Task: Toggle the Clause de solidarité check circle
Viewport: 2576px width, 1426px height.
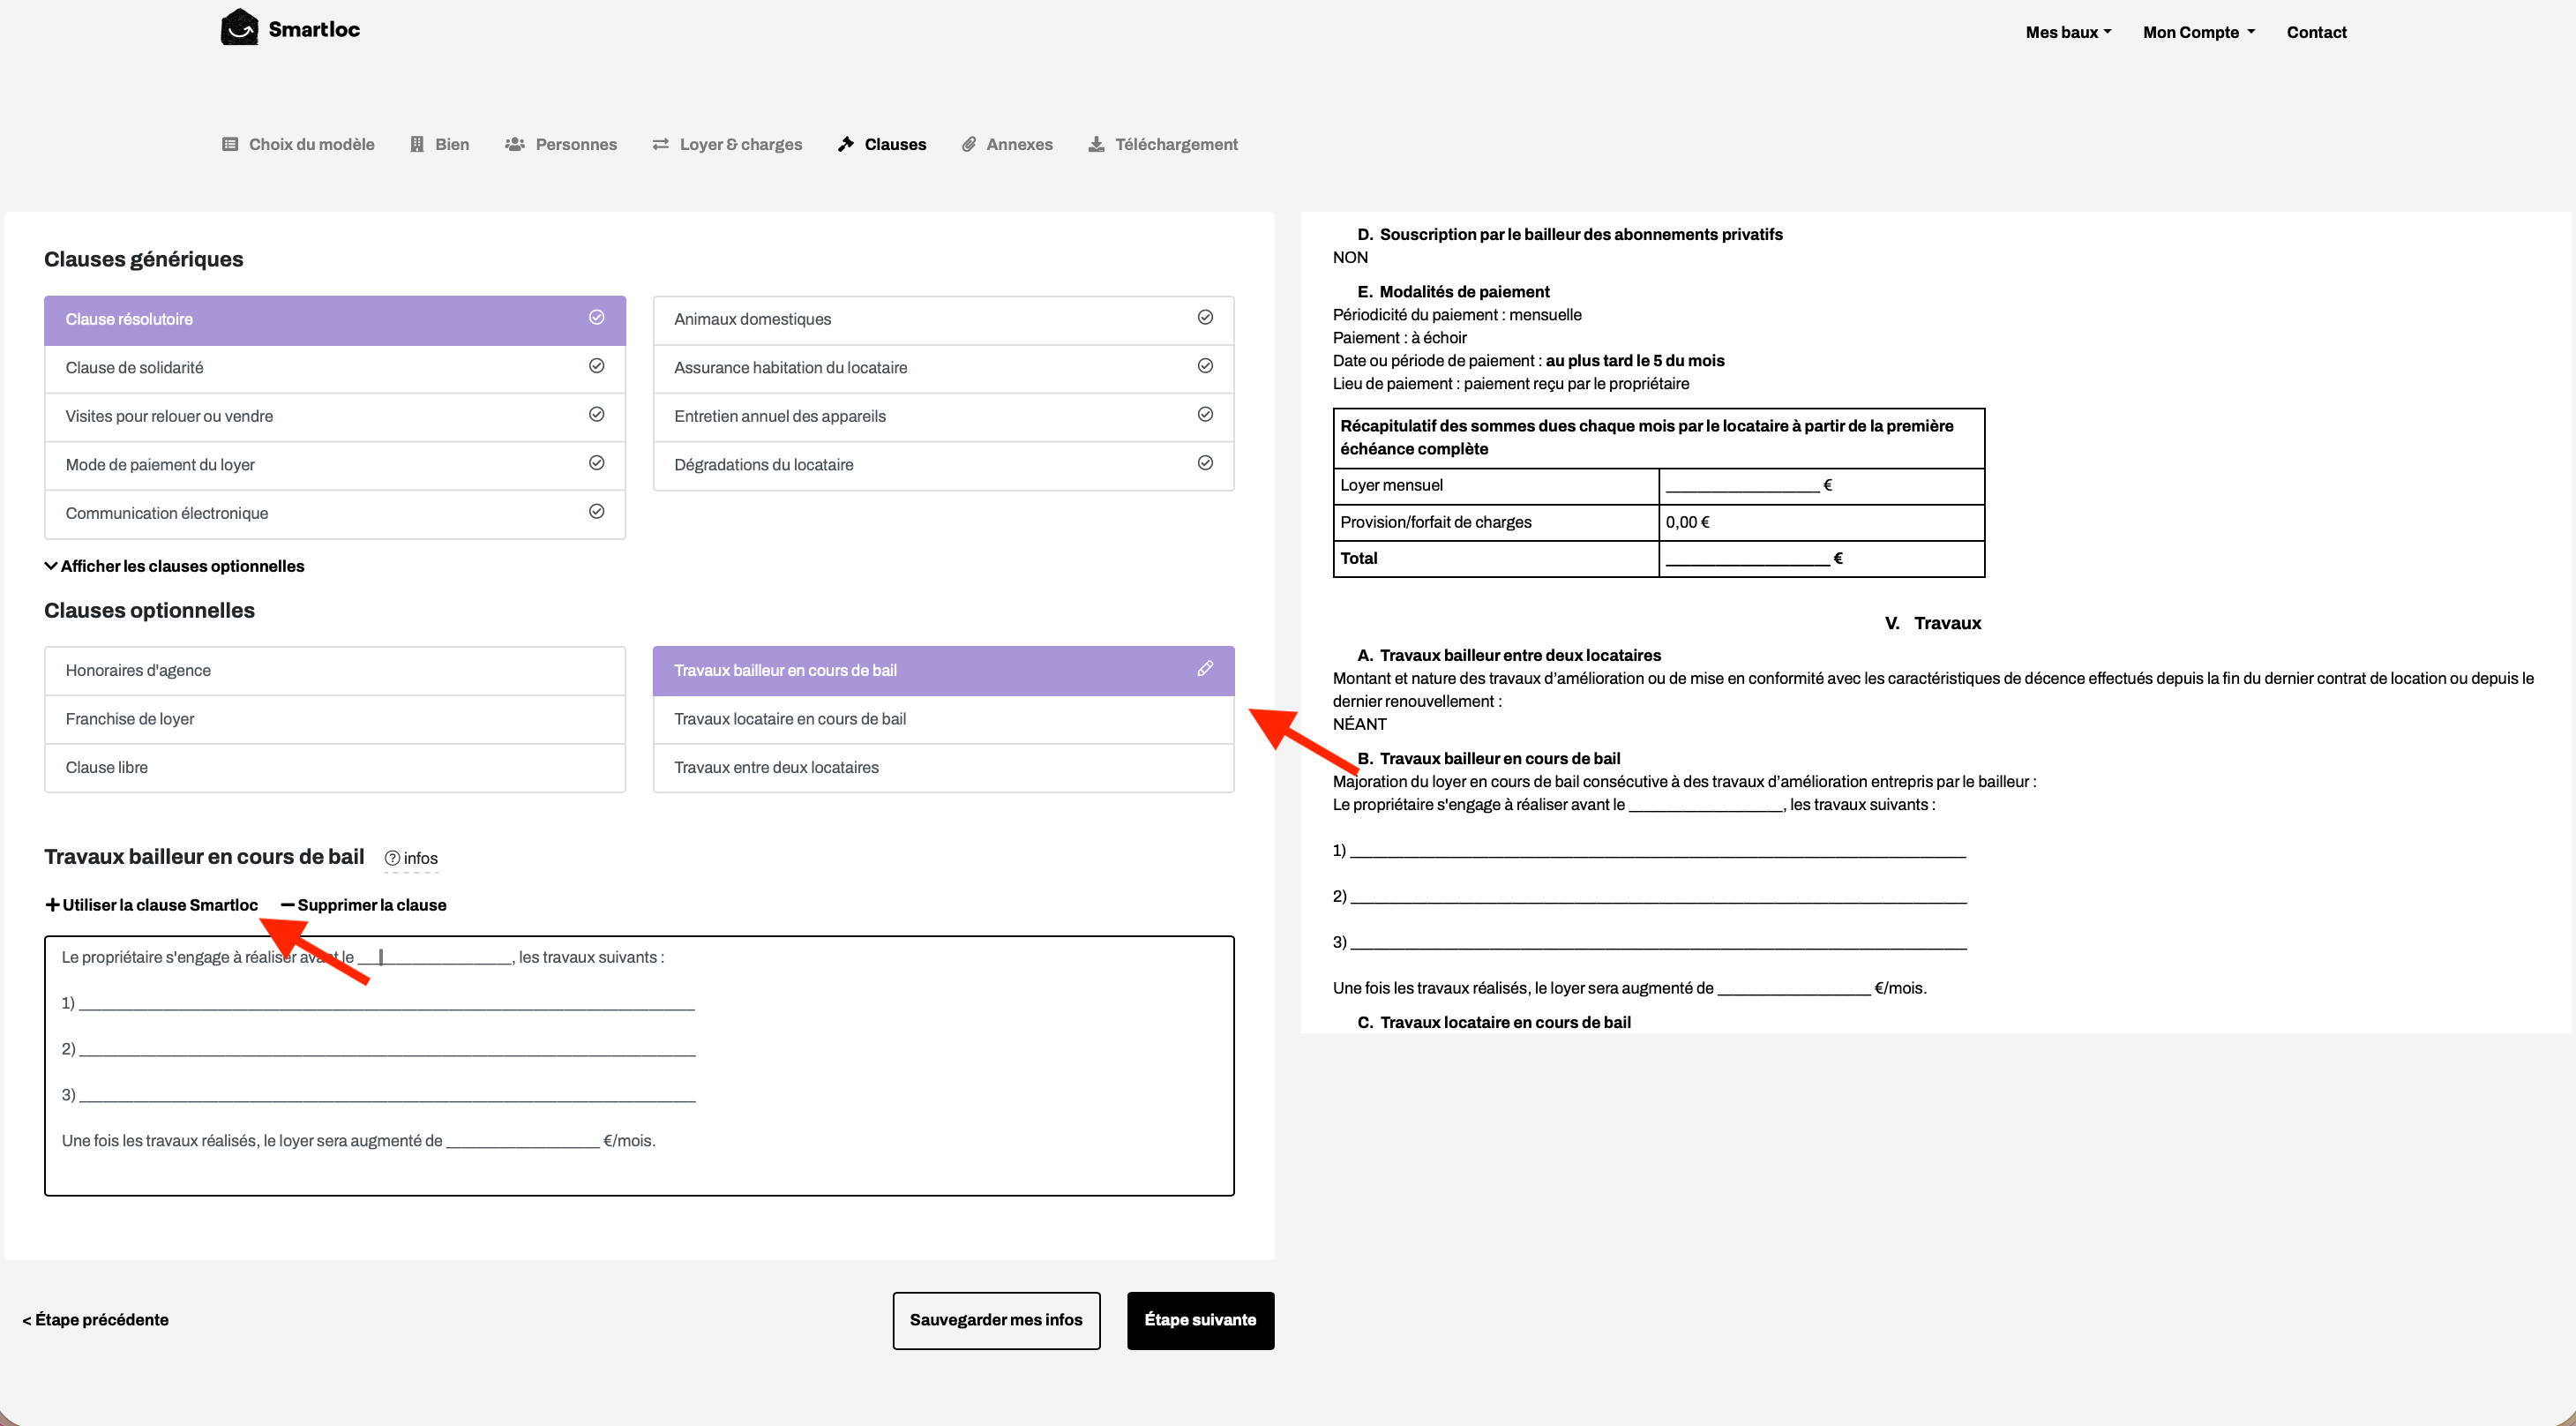Action: click(x=597, y=366)
